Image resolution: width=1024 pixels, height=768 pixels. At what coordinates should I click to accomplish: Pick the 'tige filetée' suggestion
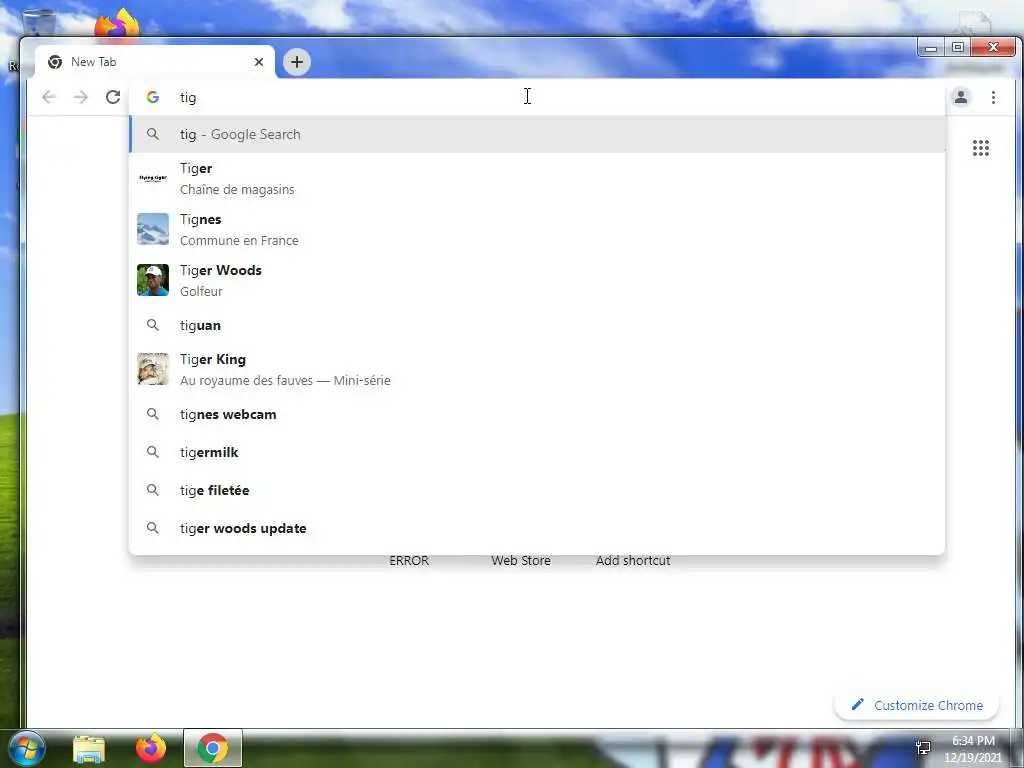tap(537, 490)
